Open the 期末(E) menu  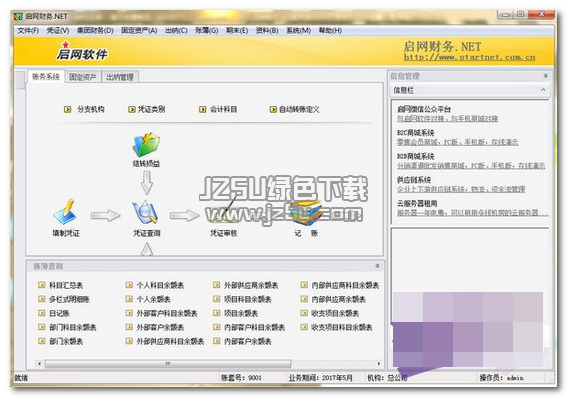point(237,31)
